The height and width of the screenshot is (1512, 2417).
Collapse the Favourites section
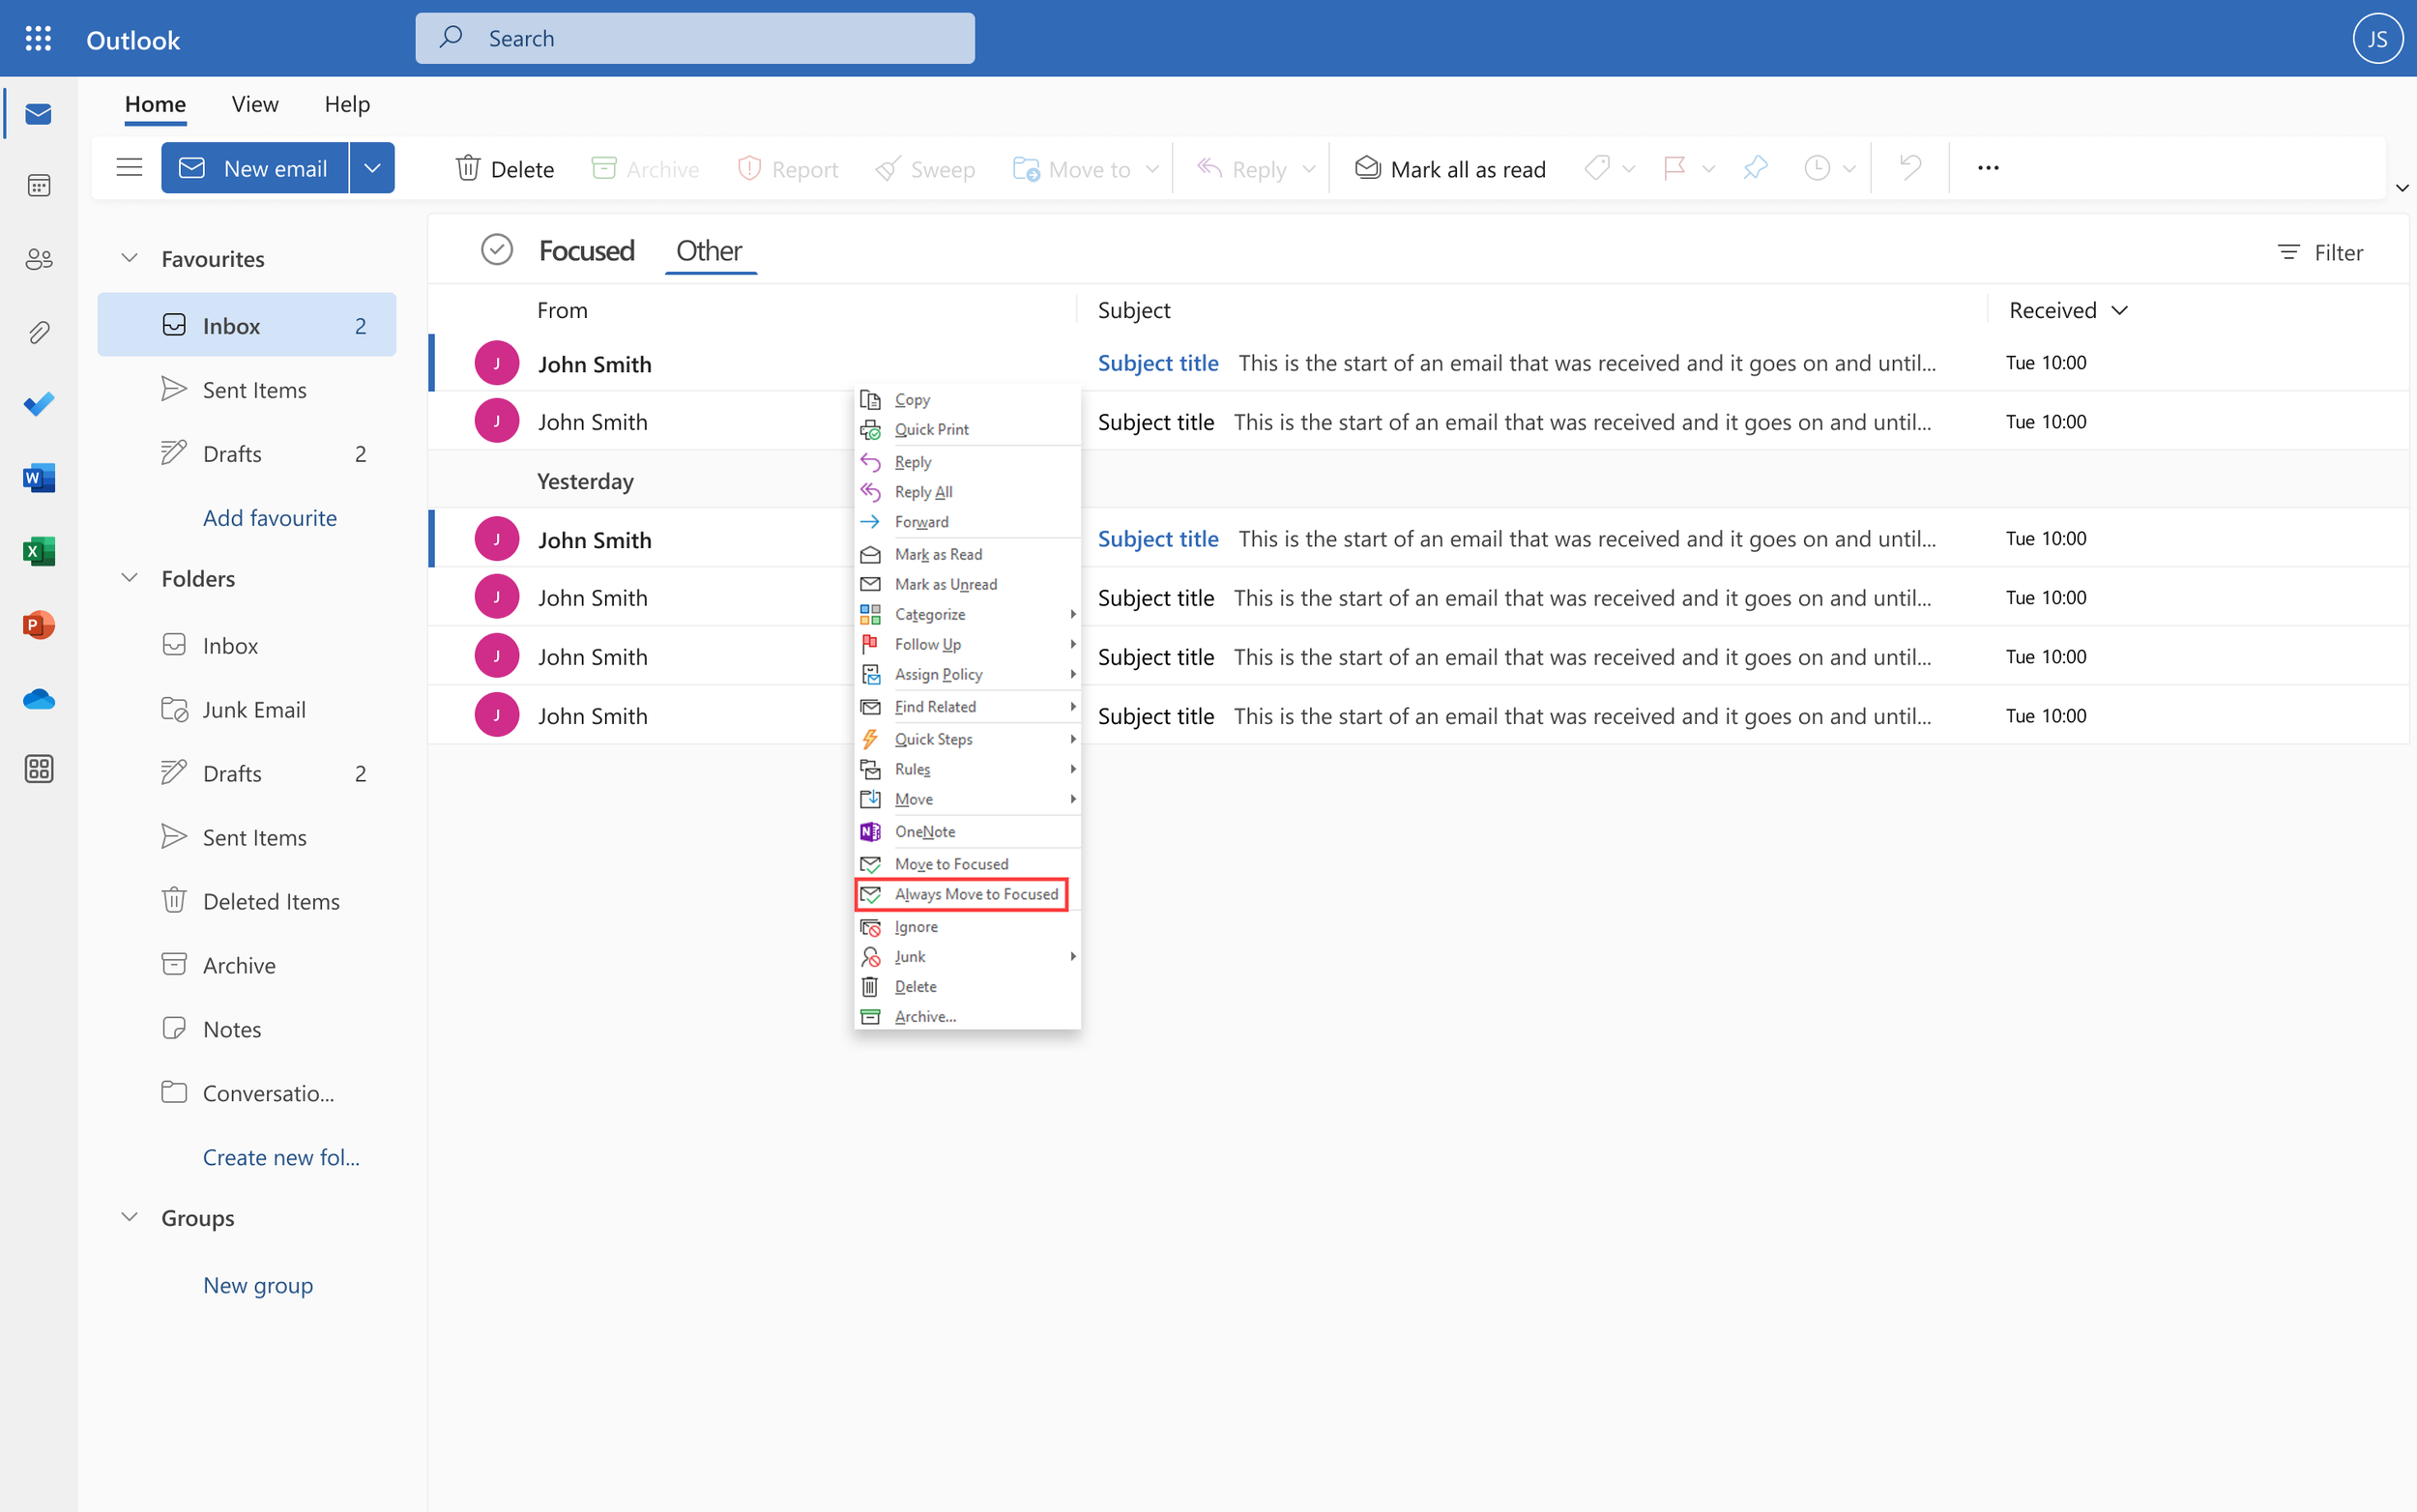coord(129,258)
